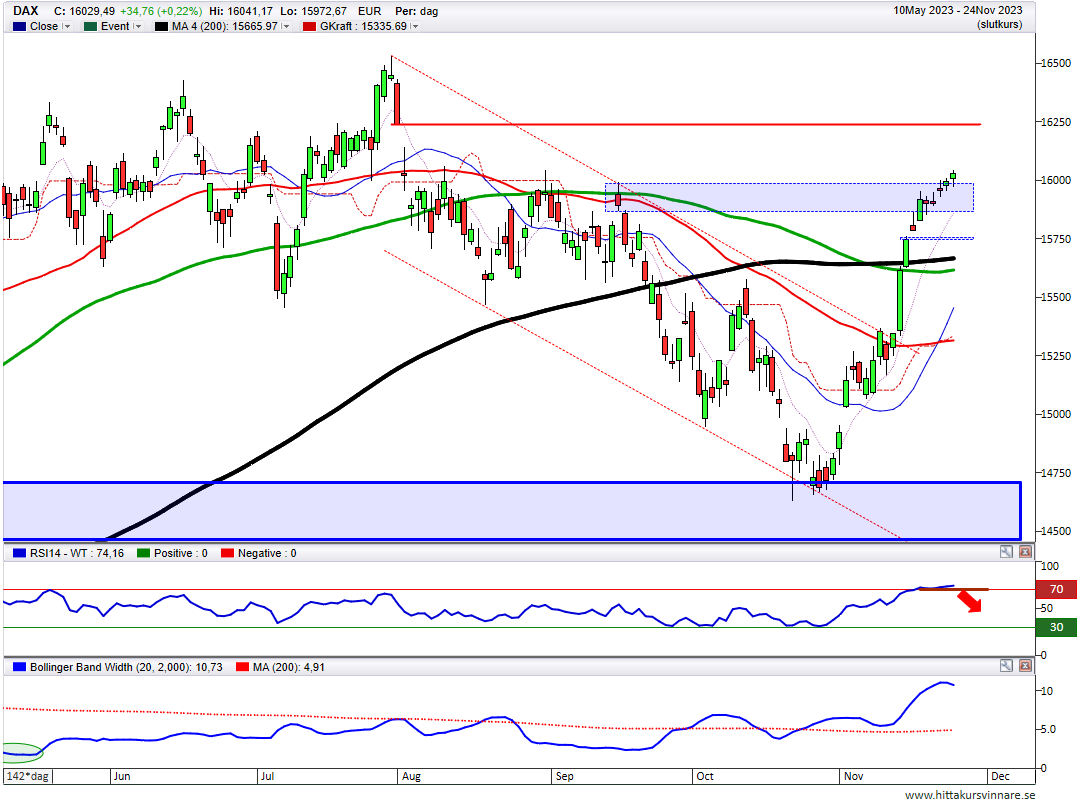Click the Oct month axis label
This screenshot has height=800, width=1080.
click(705, 776)
